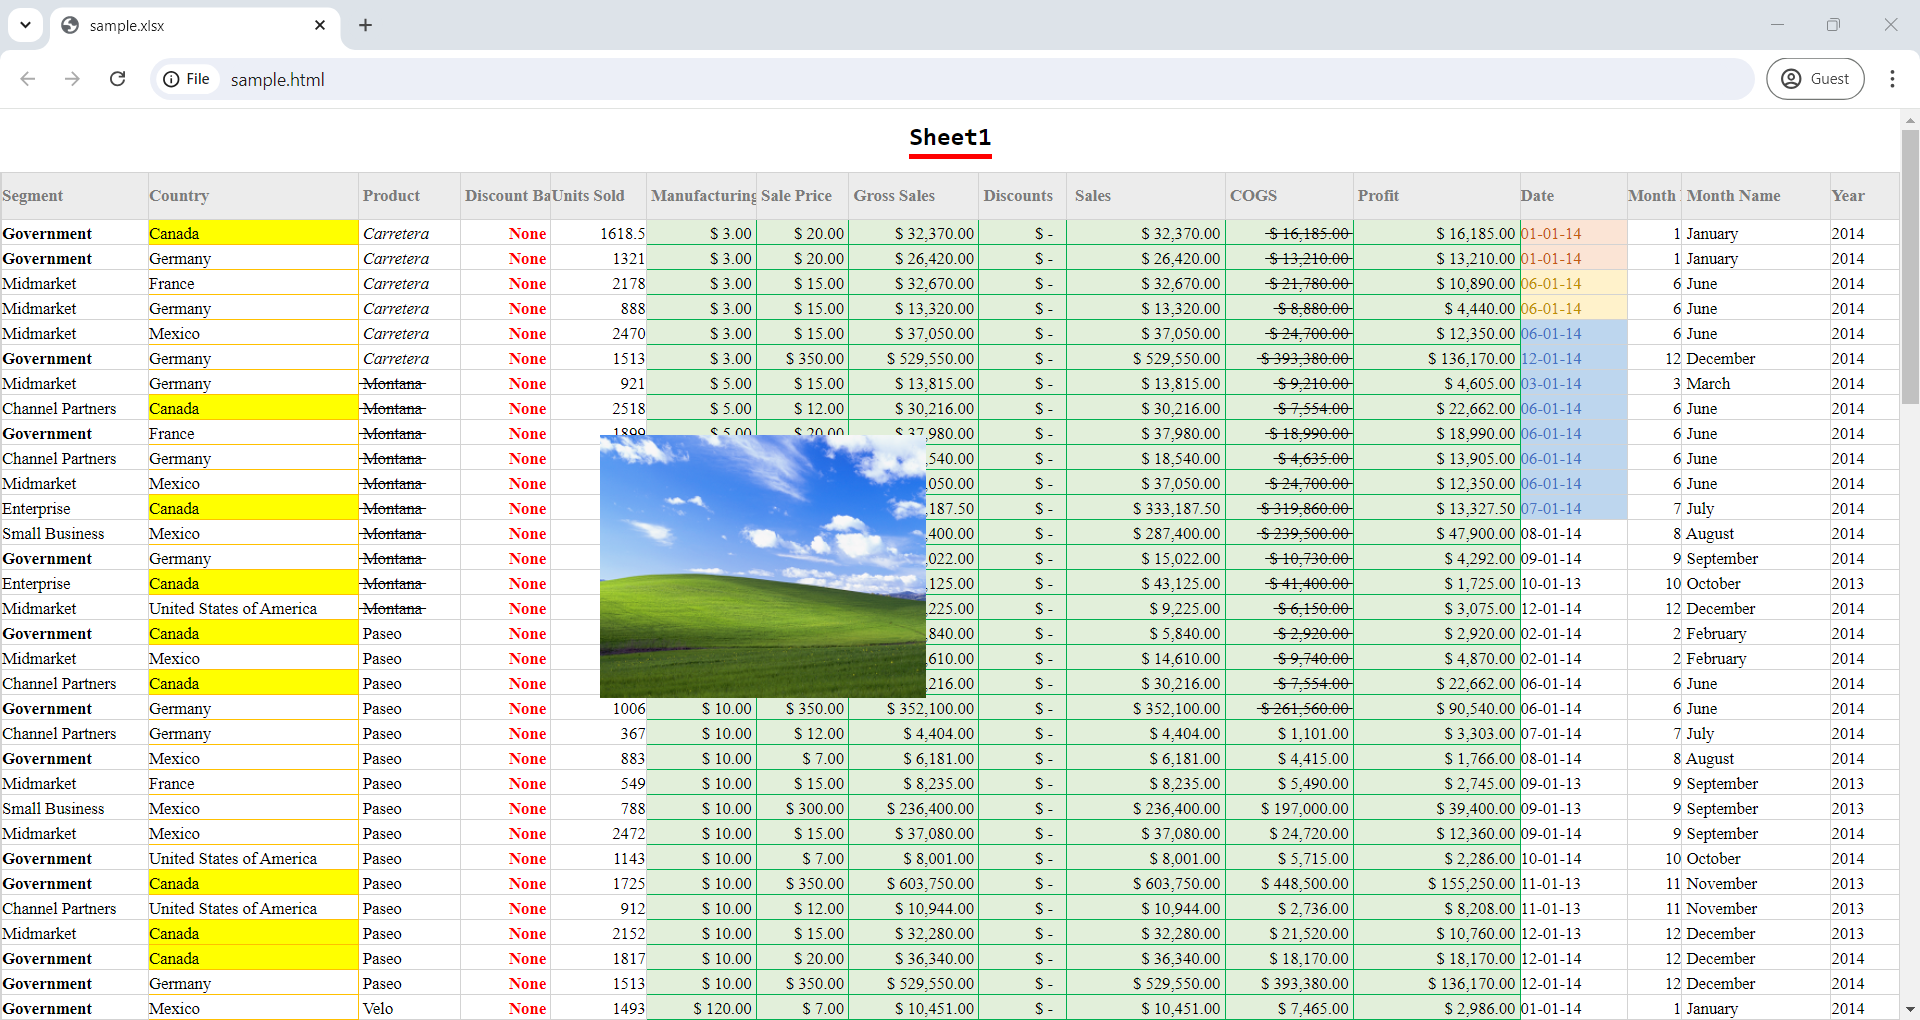Select the Small Business Mexico Montana segment cell

pyautogui.click(x=74, y=533)
